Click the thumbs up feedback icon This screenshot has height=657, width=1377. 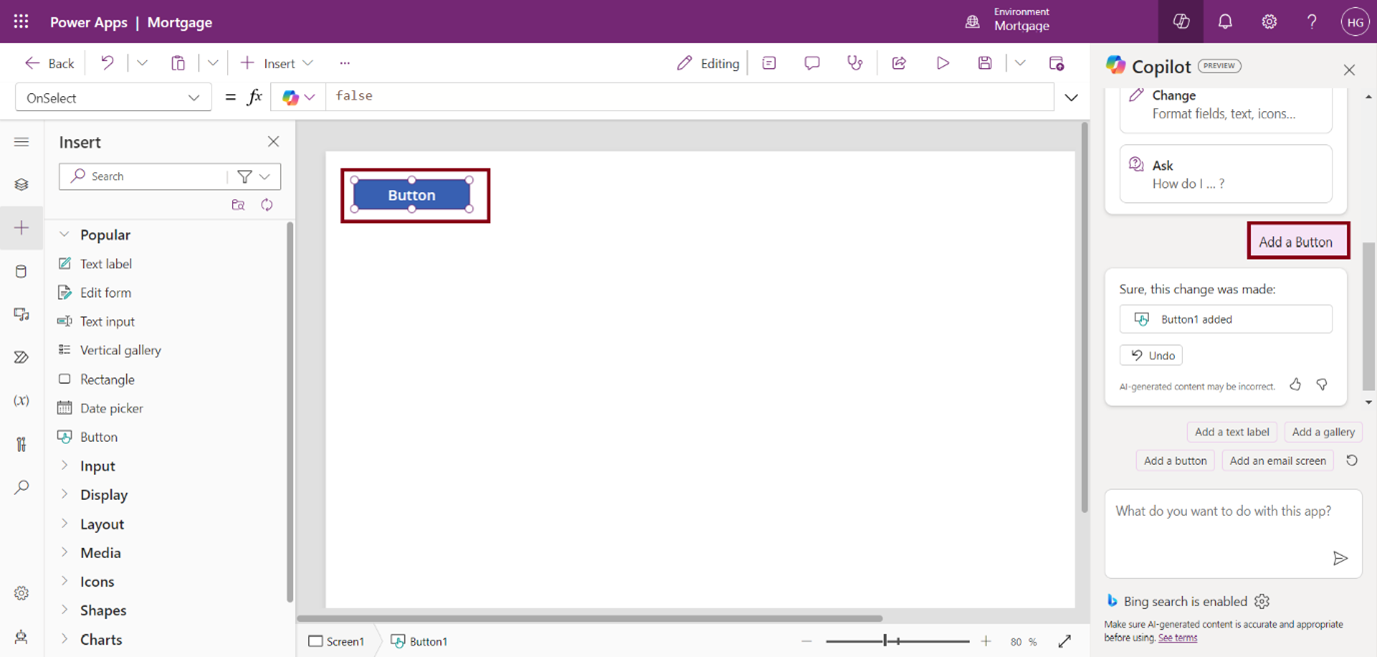(1295, 385)
